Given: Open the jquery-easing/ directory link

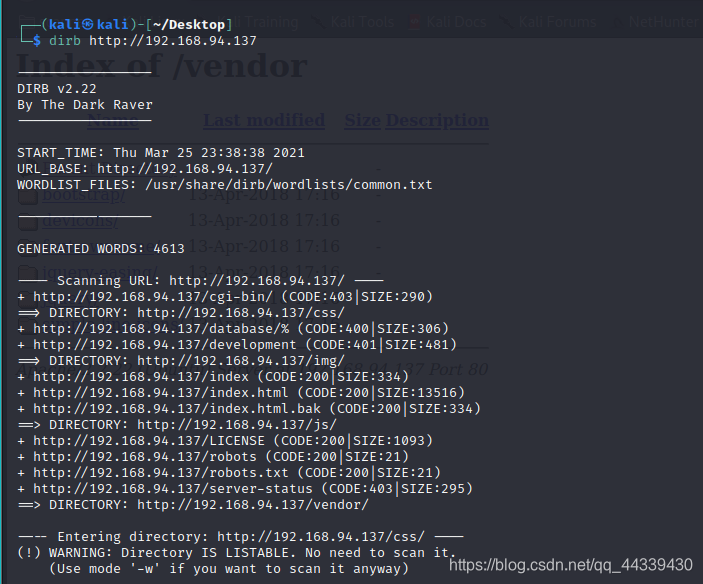Looking at the screenshot, I should [100, 272].
